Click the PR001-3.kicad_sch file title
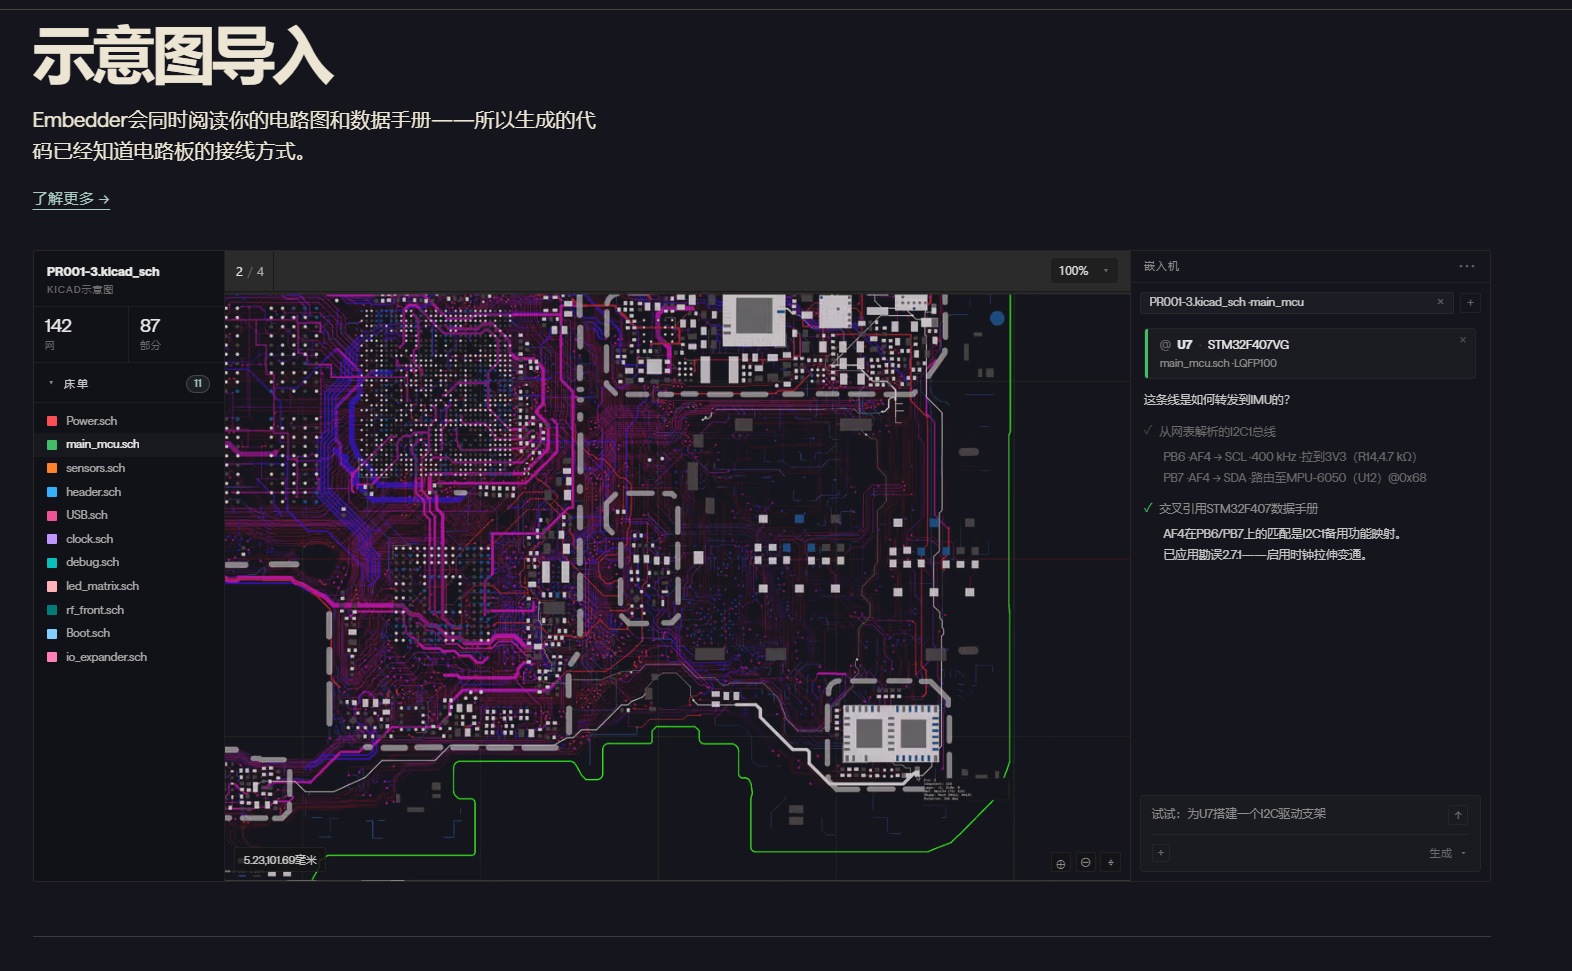The image size is (1572, 971). [103, 272]
